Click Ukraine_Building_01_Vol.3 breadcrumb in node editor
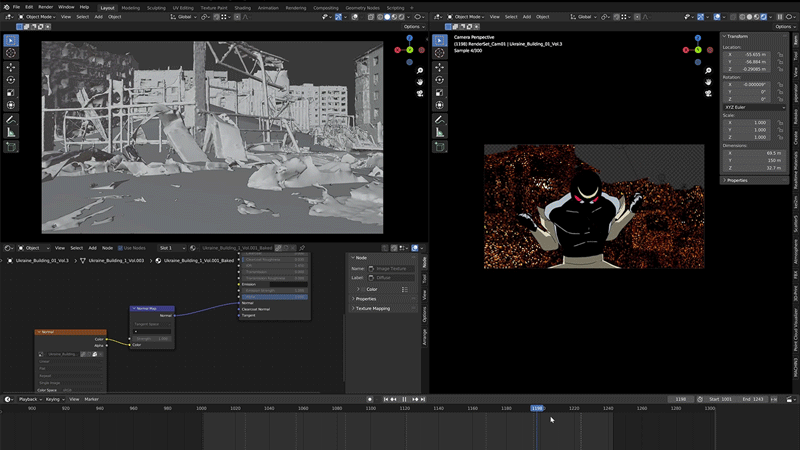Screen dimensions: 800x450 point(42,261)
